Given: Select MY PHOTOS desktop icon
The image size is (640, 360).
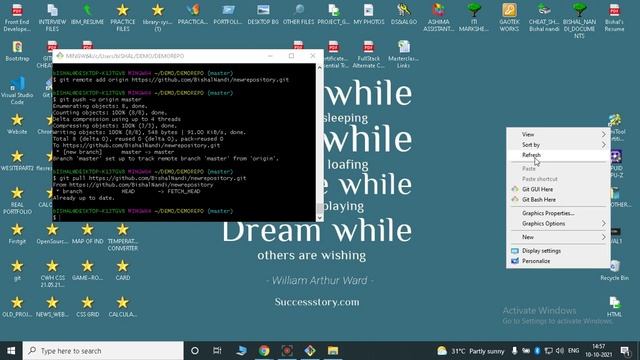Looking at the screenshot, I should 369,15.
